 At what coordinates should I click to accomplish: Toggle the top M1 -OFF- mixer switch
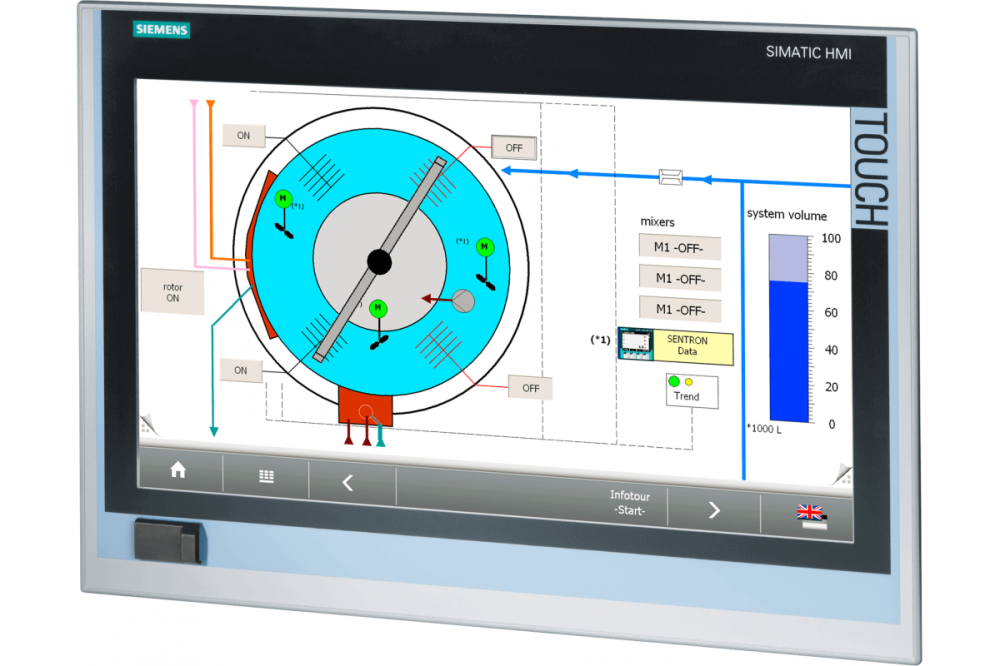pos(680,247)
